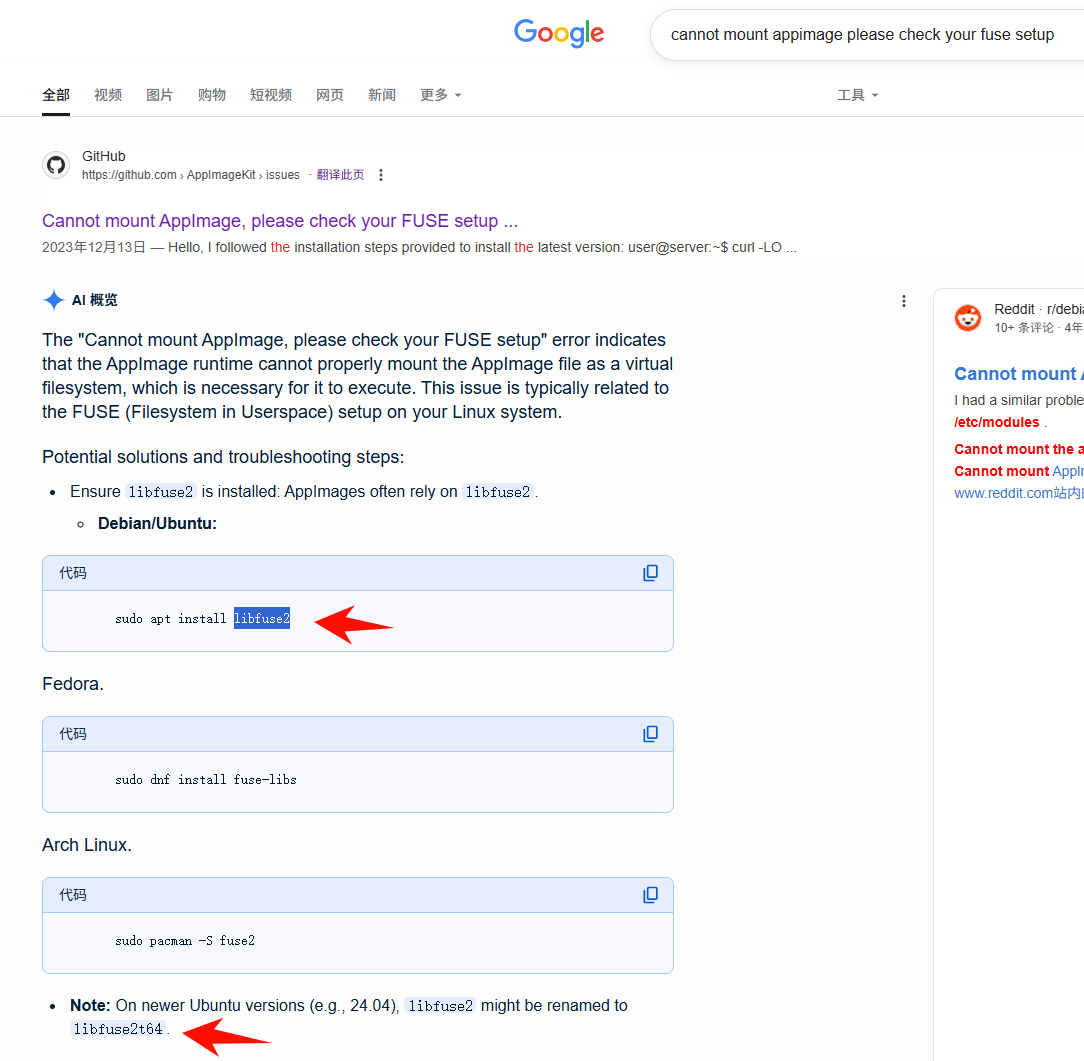Open the Reddit 'Cannot mount' card title

tap(1019, 374)
